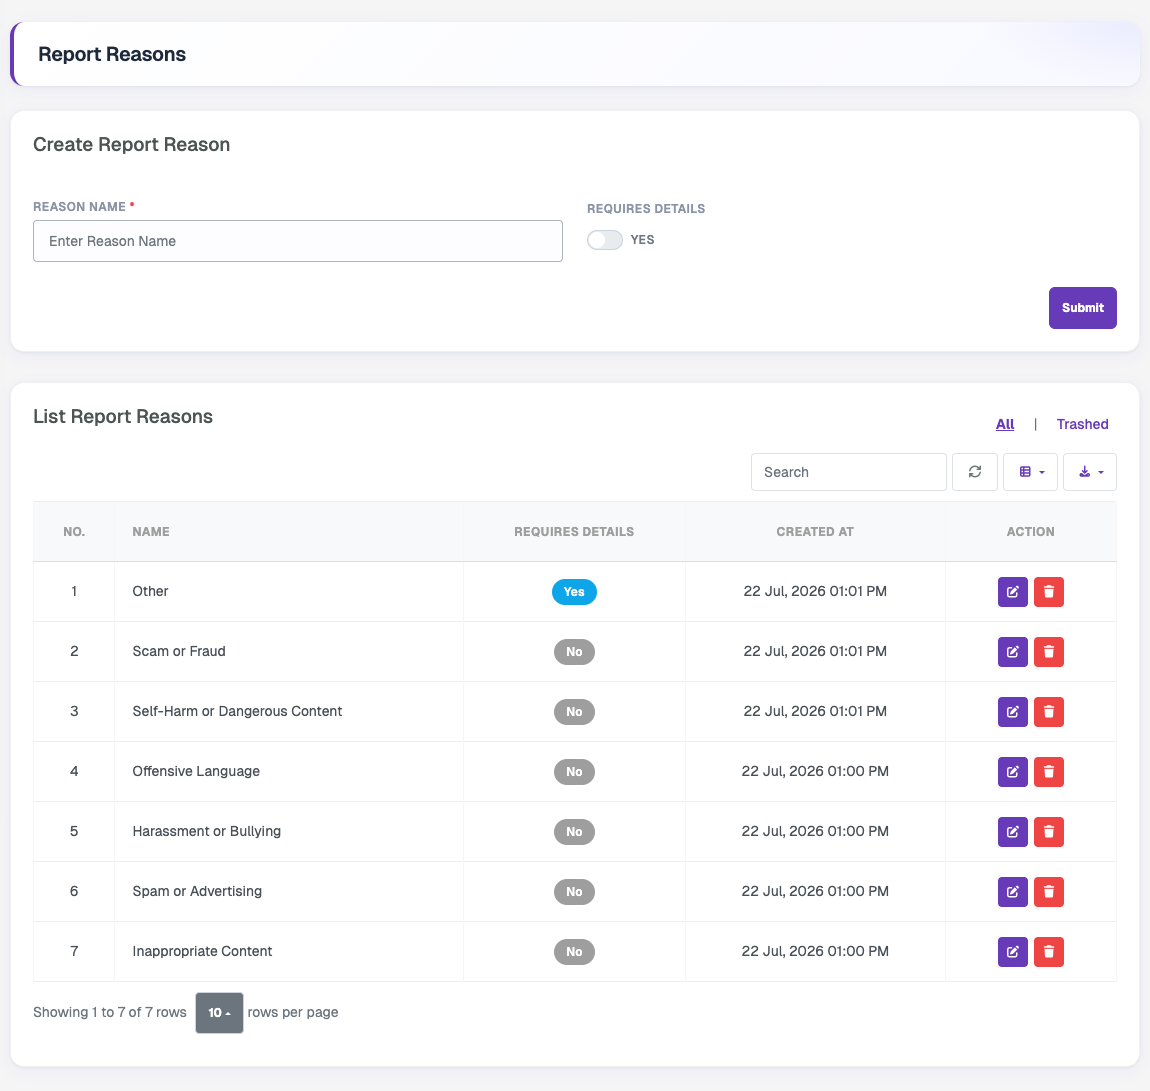This screenshot has height=1091, width=1150.
Task: Sort by the Created At column header
Action: pos(815,532)
